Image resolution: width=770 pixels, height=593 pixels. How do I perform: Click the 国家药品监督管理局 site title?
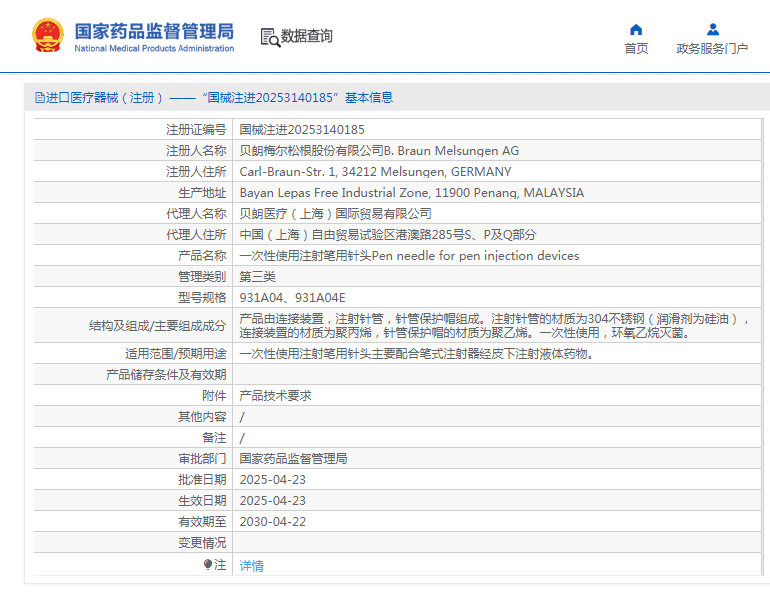click(154, 32)
